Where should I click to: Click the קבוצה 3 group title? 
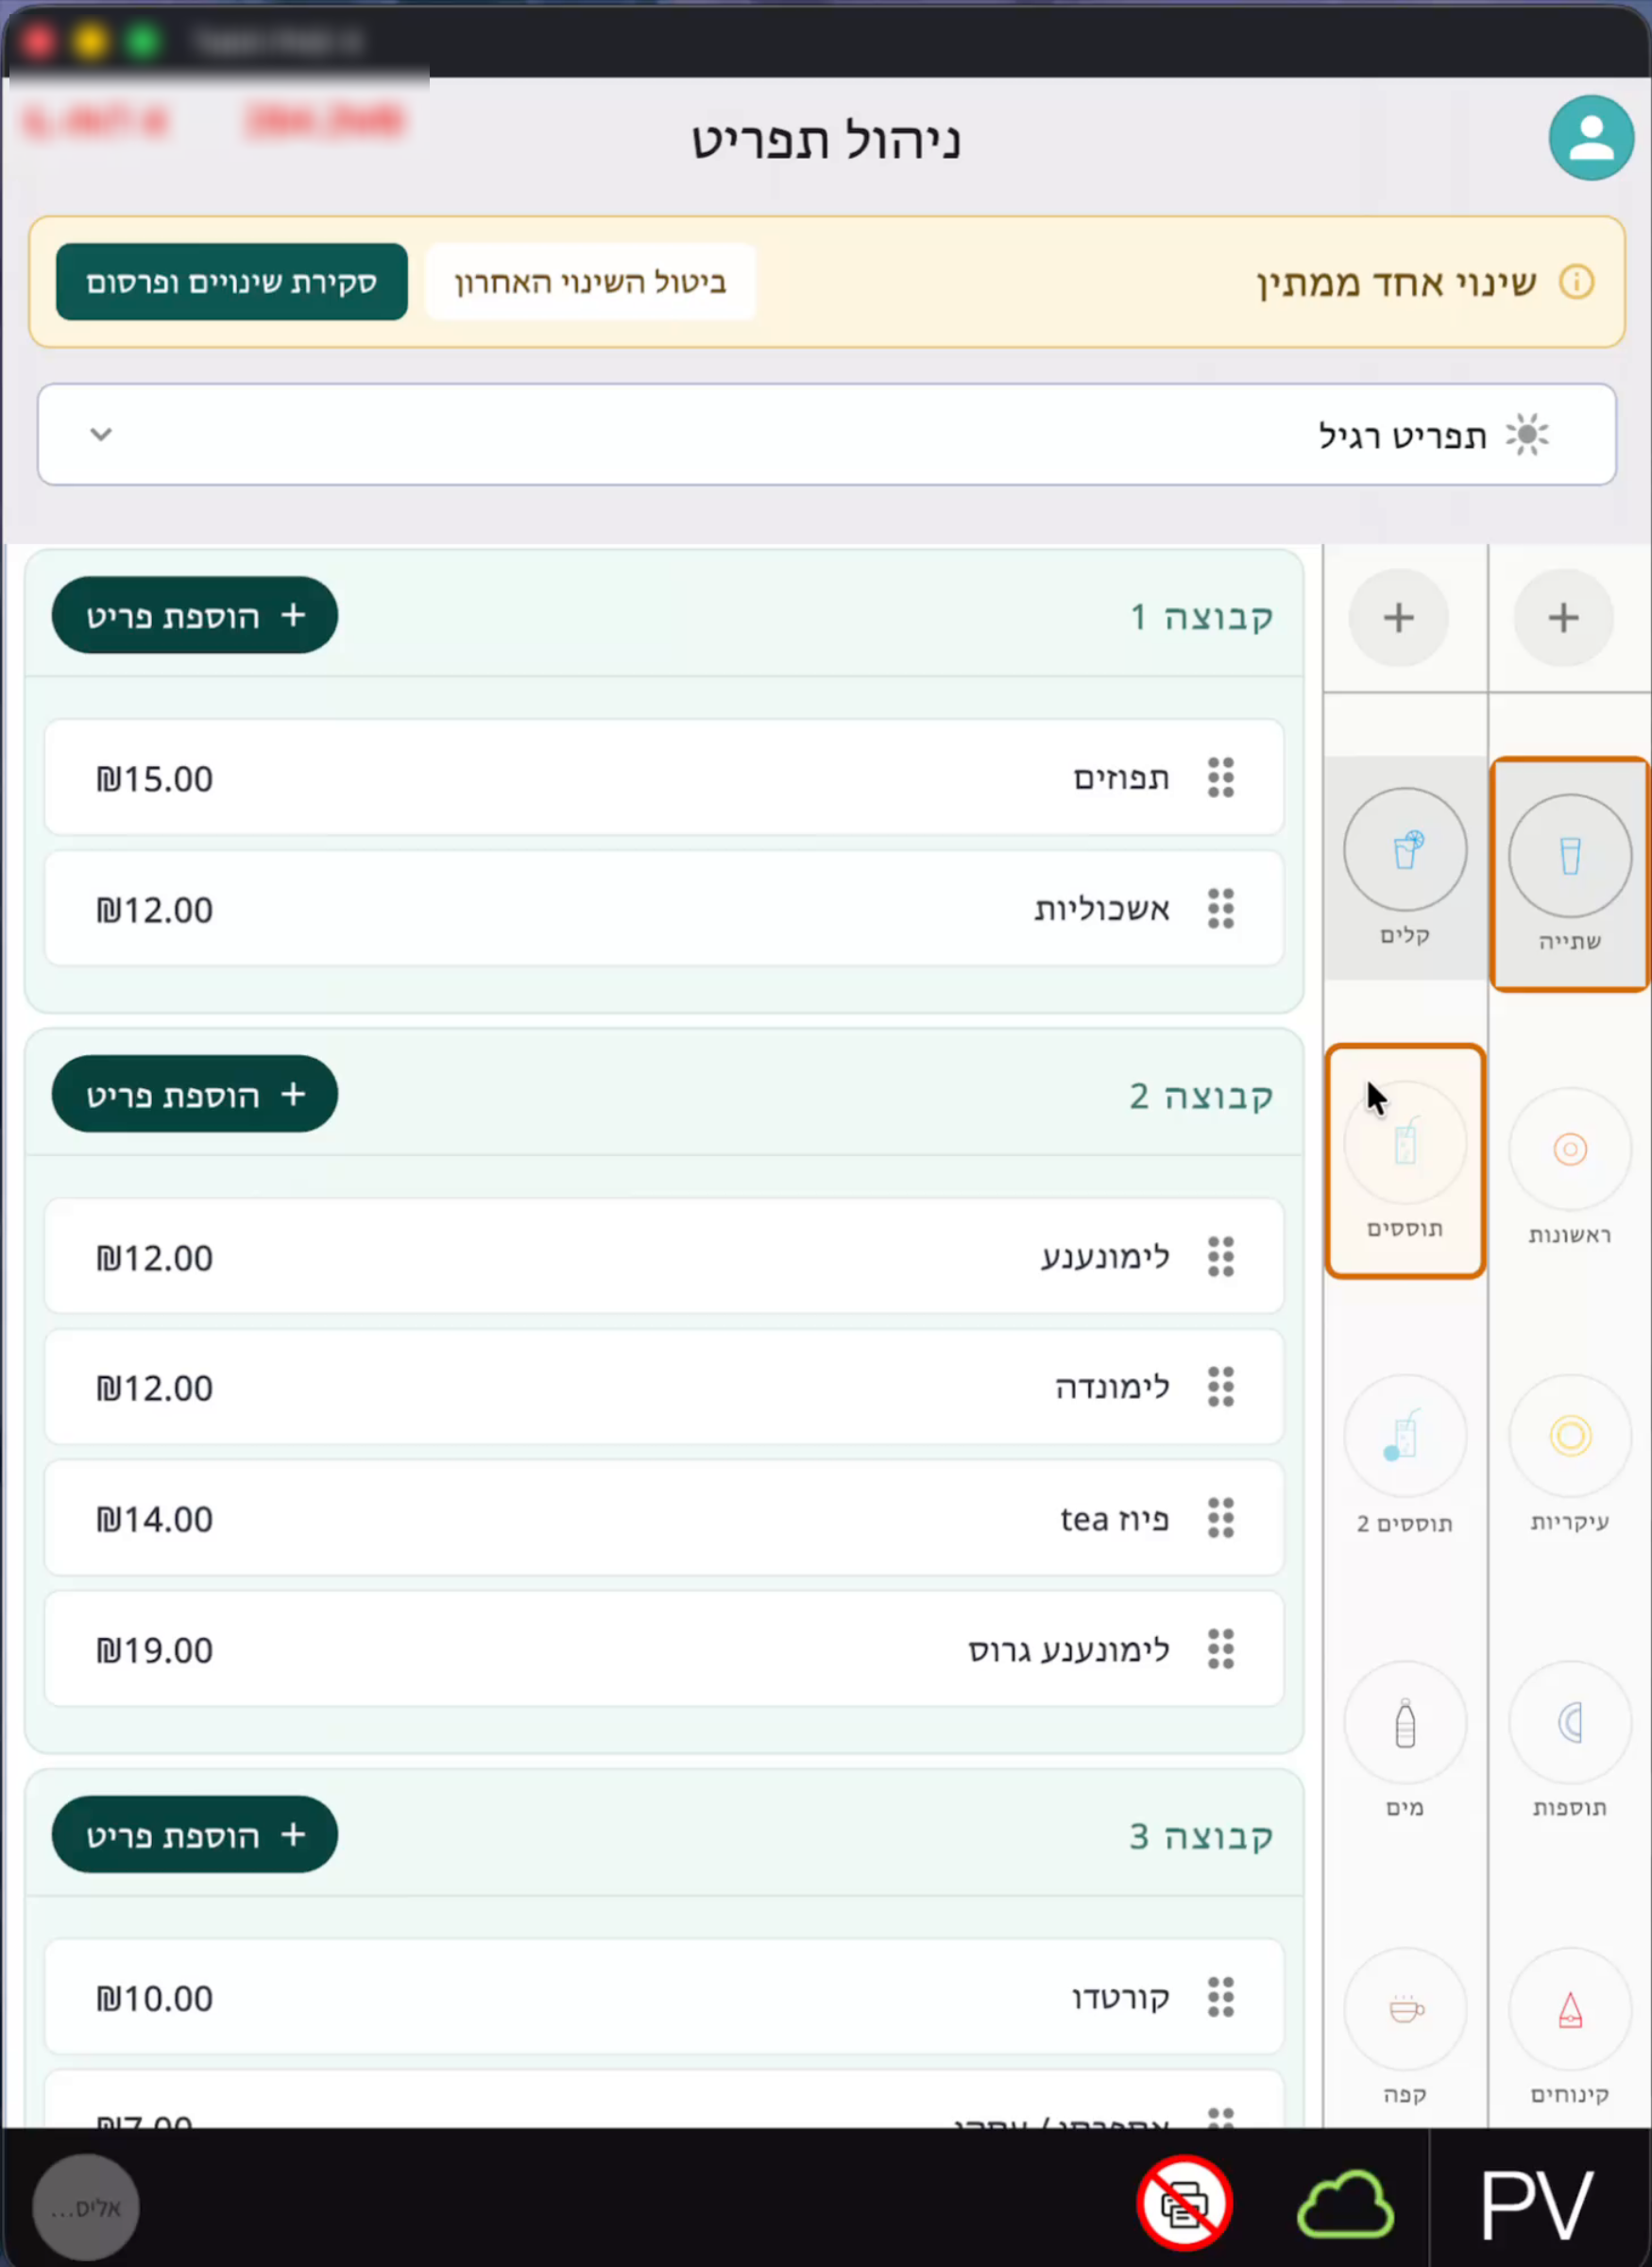[x=1201, y=1835]
